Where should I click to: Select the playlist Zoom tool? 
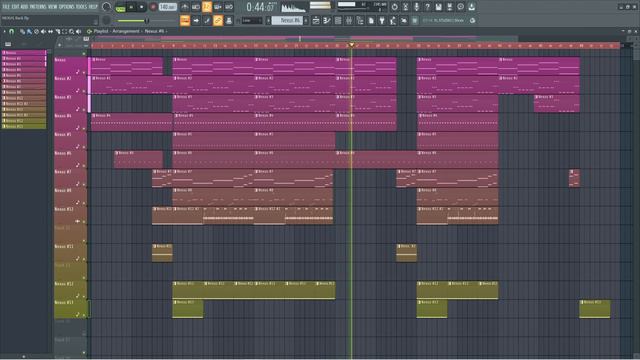[x=71, y=31]
